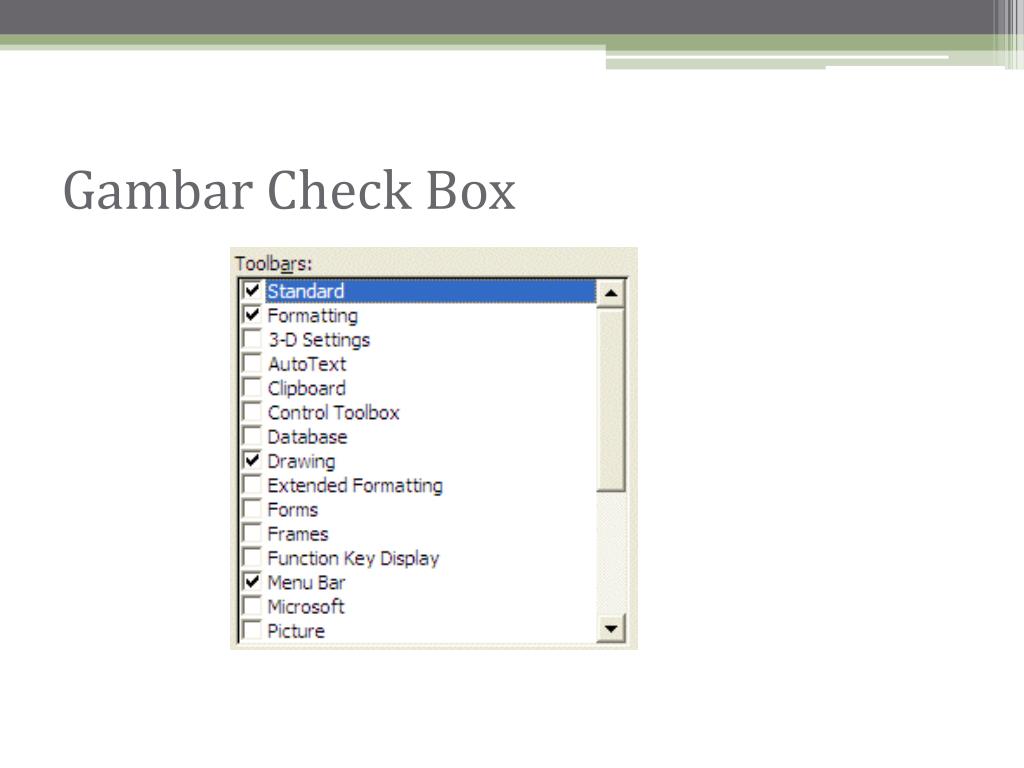
Task: Click the Gambar Check Box slide title
Action: [289, 191]
